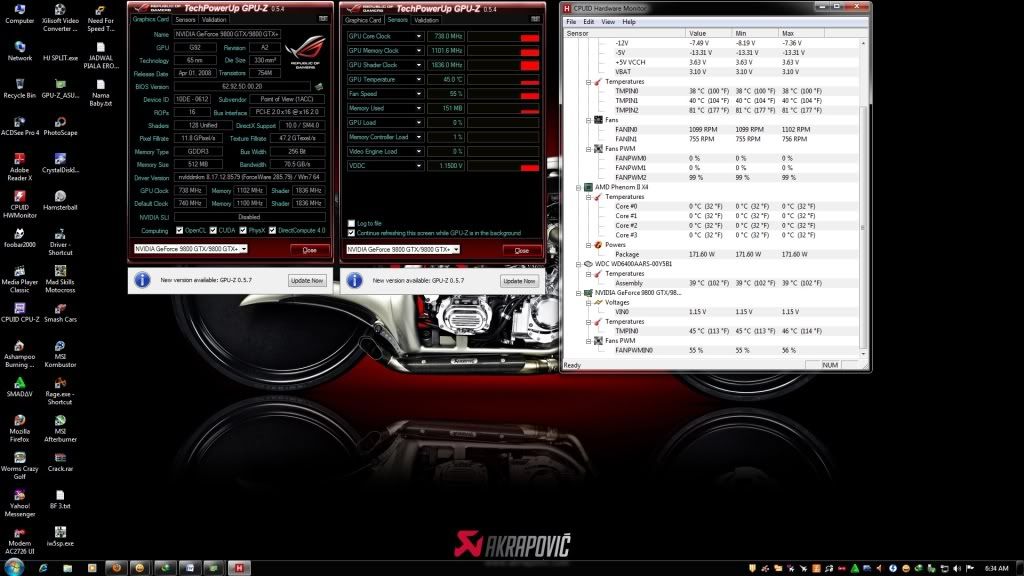Select the Crack.rar archive on the desktop
Viewport: 1024px width, 576px height.
coord(60,462)
